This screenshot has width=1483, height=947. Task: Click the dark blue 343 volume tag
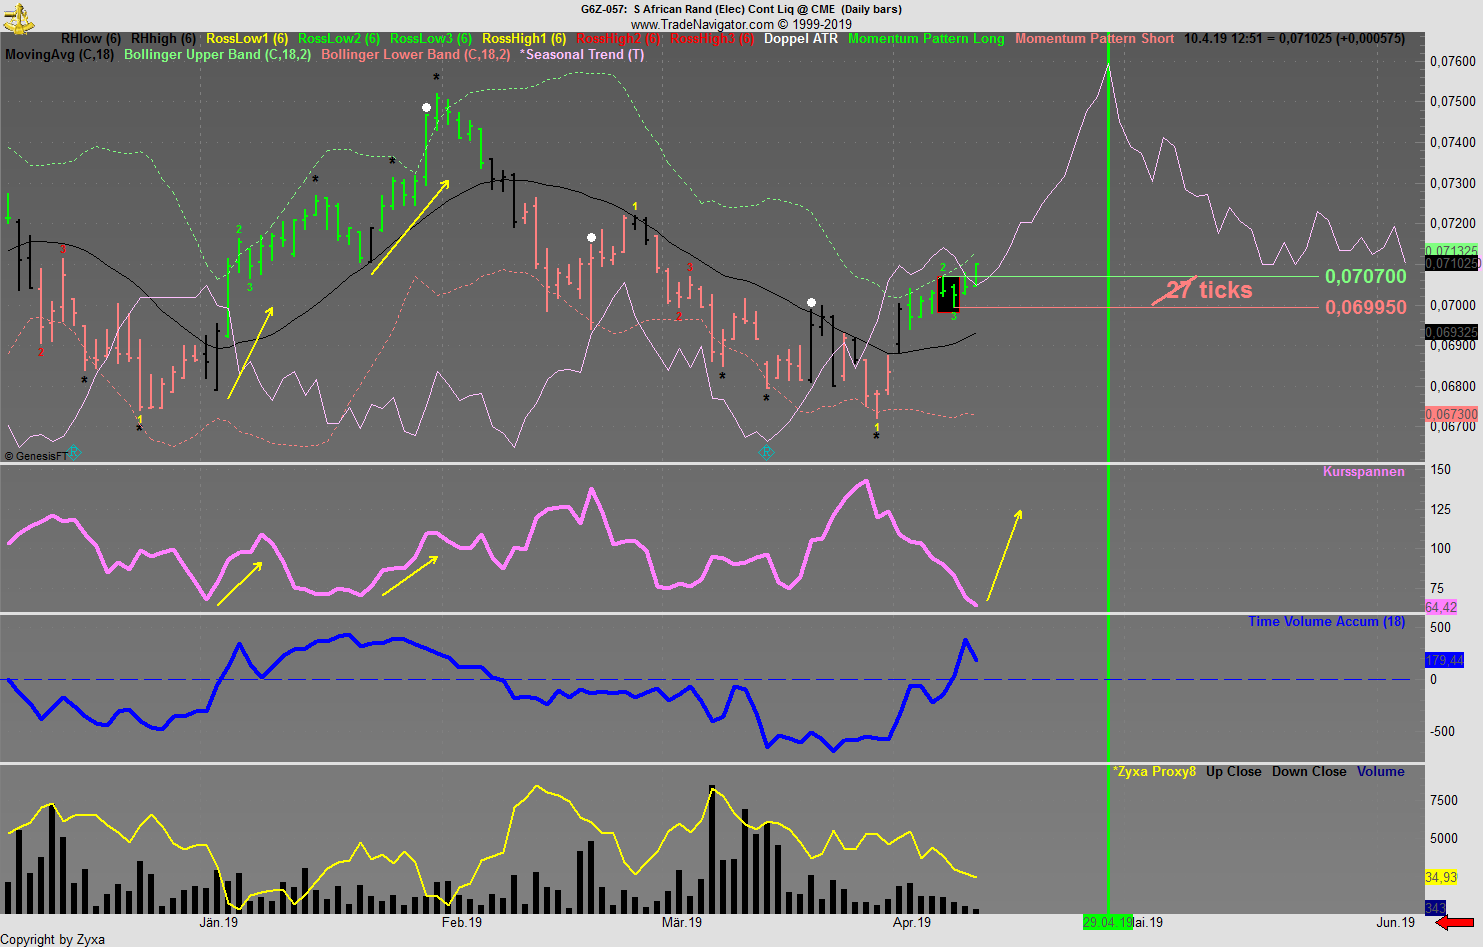[1435, 908]
